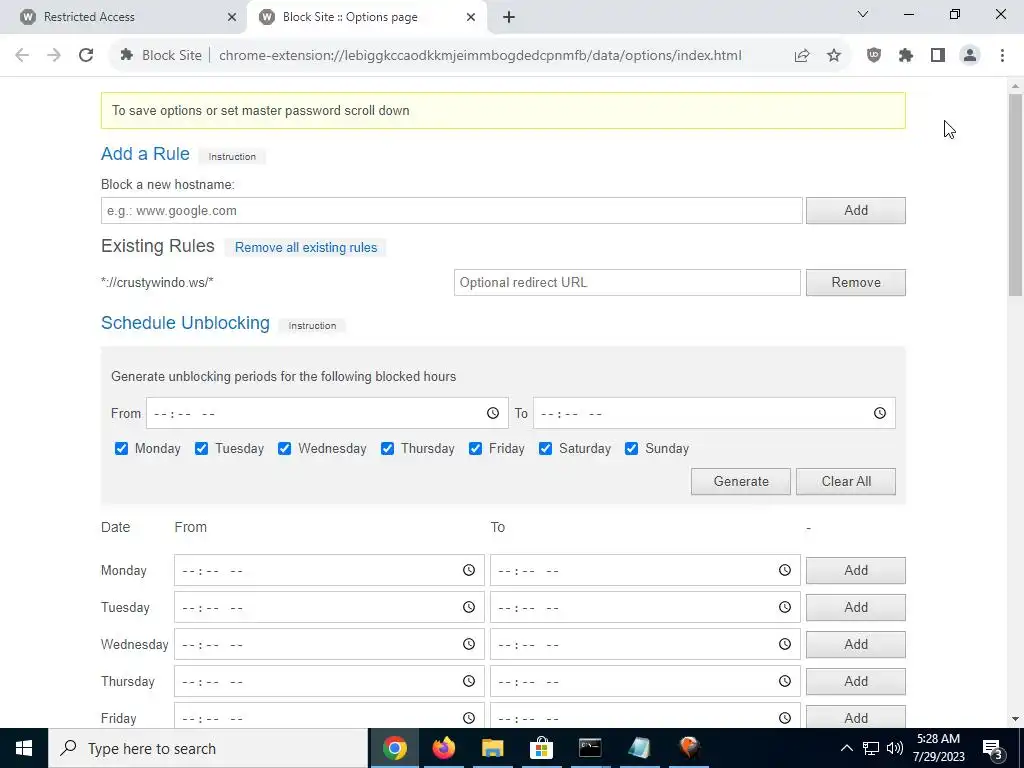This screenshot has width=1024, height=768.
Task: Close the Block Site Options page tab
Action: [x=471, y=17]
